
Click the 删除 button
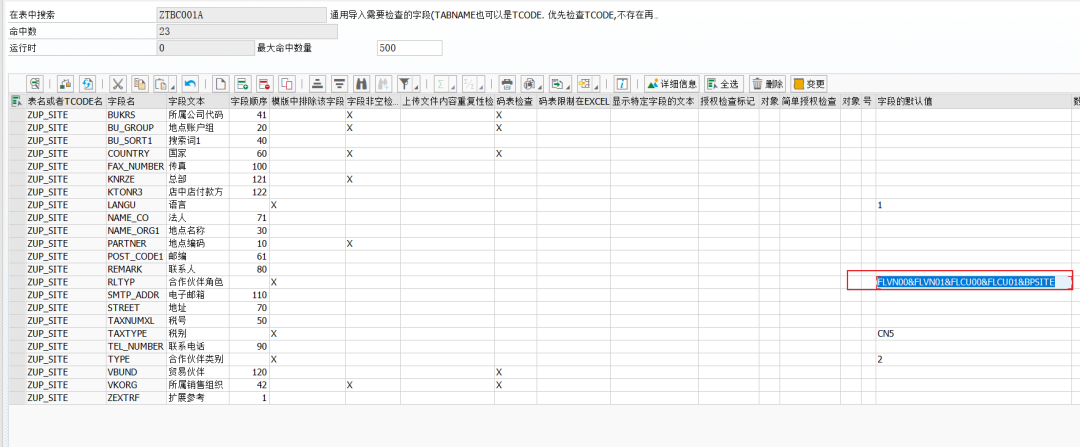[x=767, y=84]
